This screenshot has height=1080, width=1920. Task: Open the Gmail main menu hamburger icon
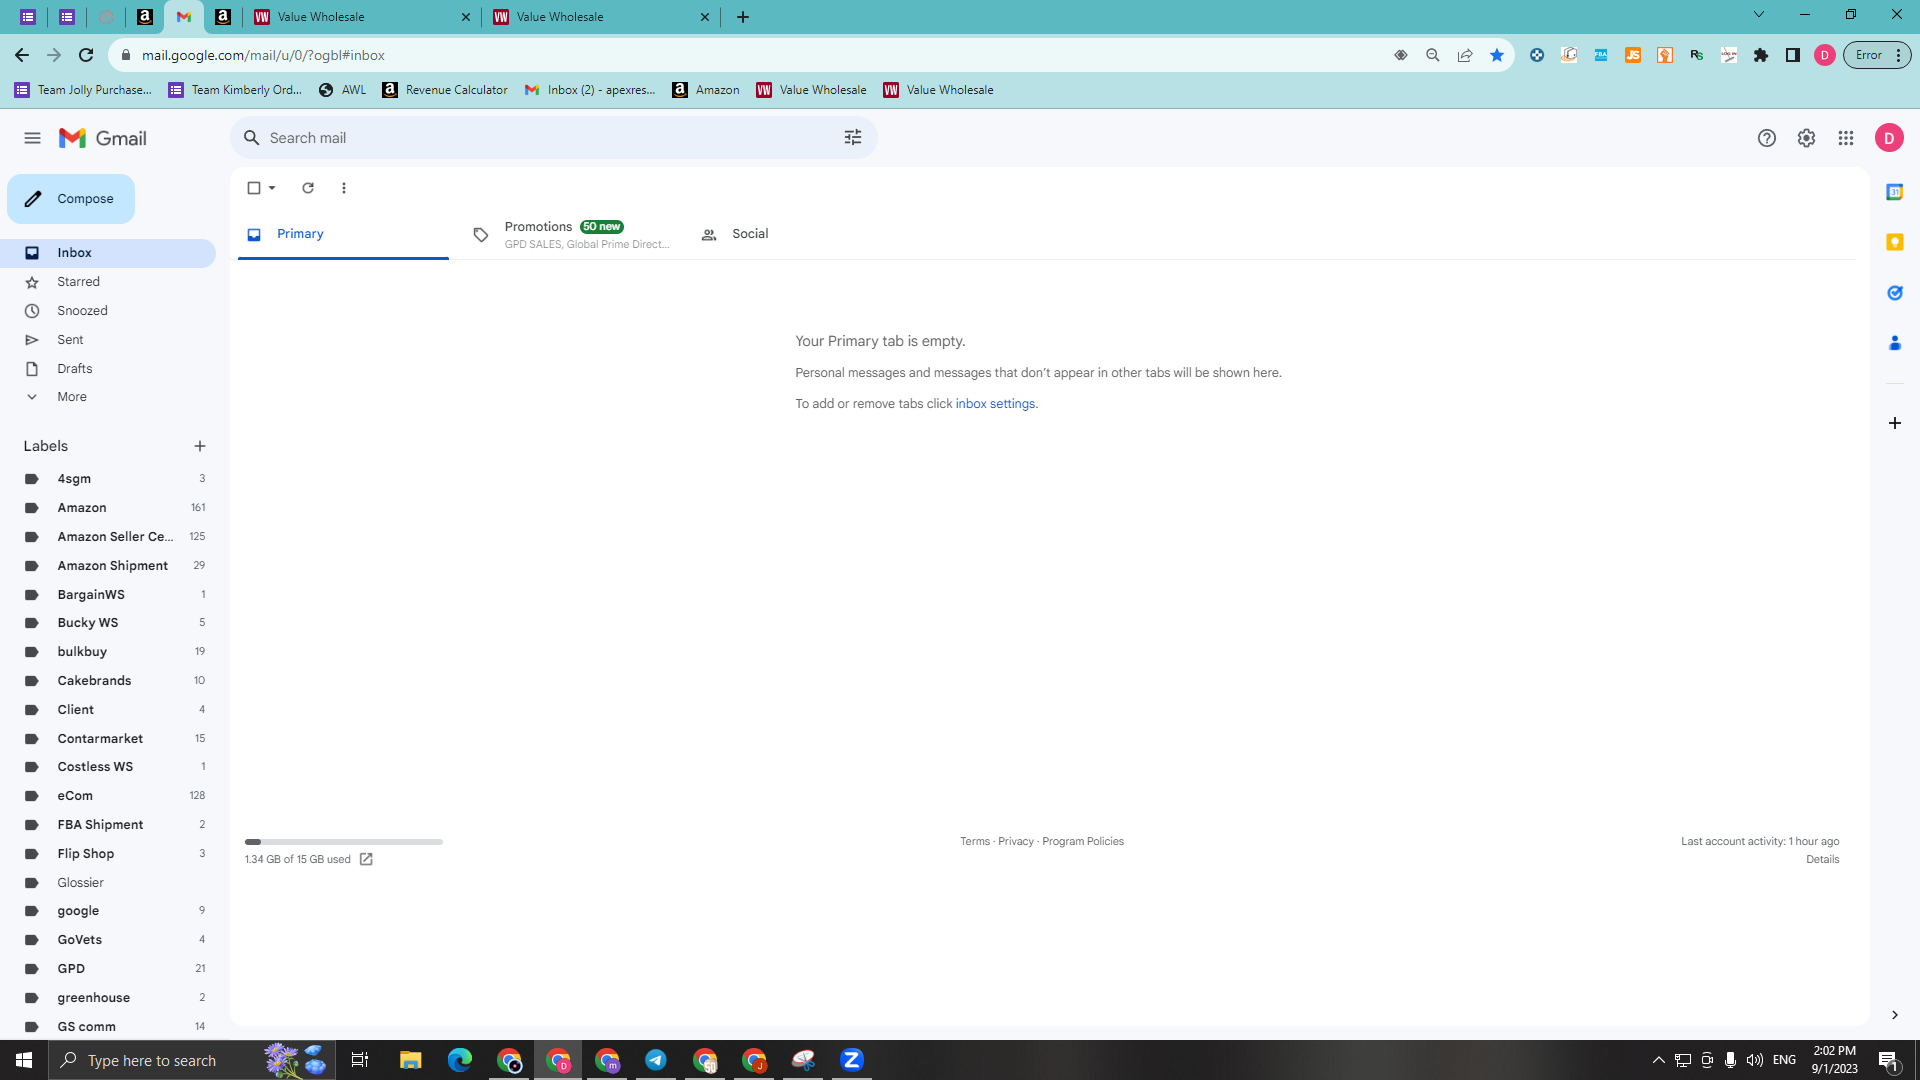point(32,138)
